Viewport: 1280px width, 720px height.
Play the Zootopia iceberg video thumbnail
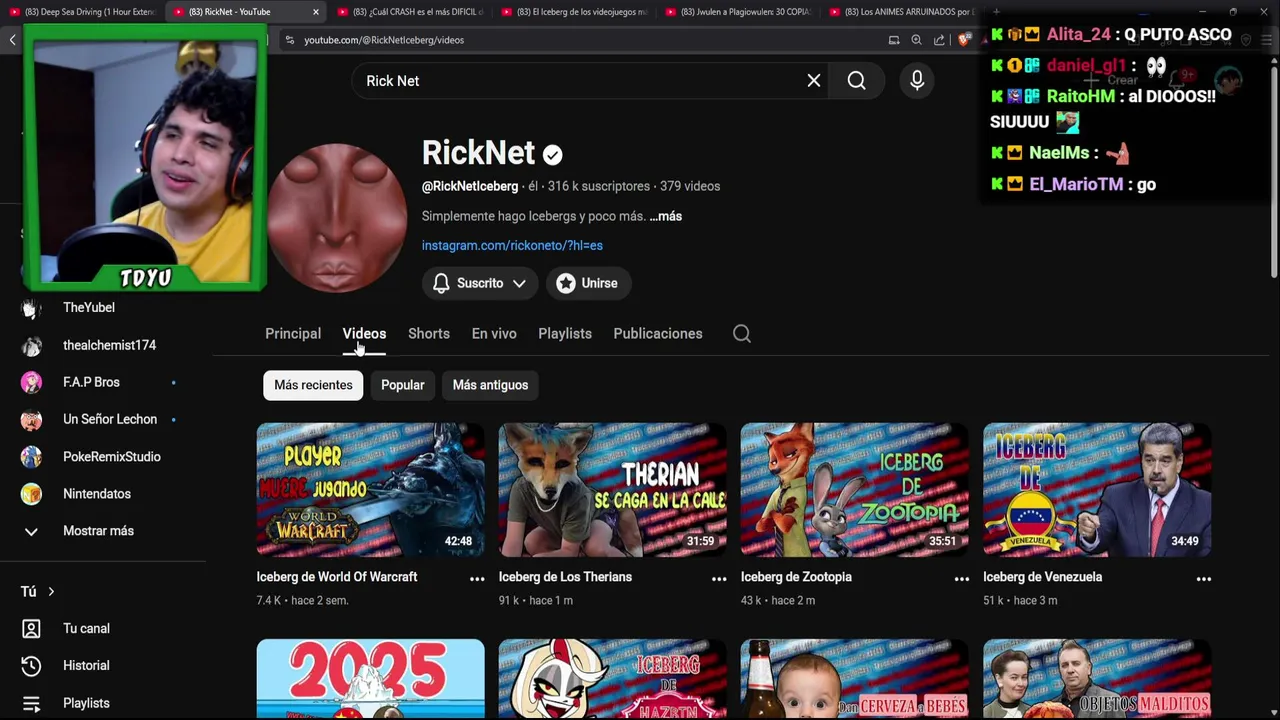coord(855,489)
